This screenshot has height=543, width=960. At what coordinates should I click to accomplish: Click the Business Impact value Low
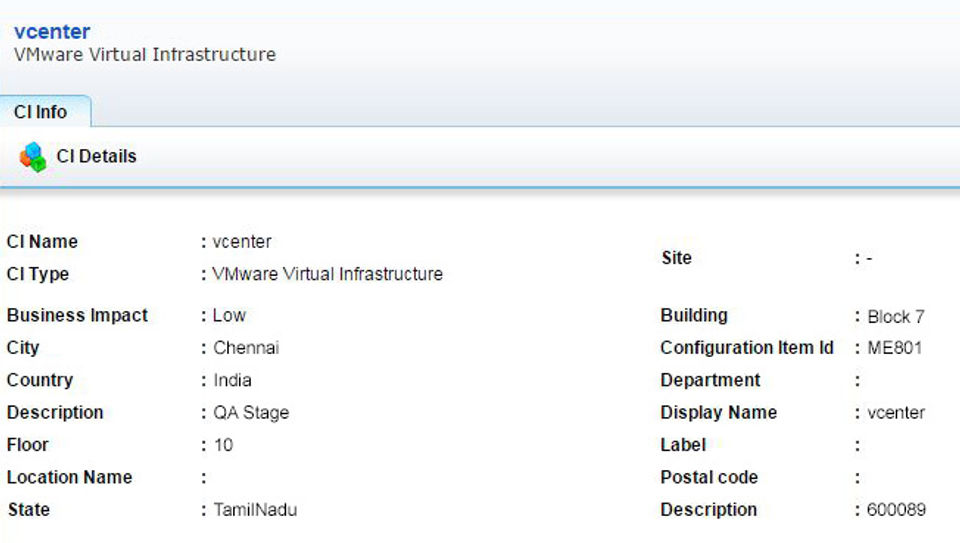pyautogui.click(x=229, y=316)
